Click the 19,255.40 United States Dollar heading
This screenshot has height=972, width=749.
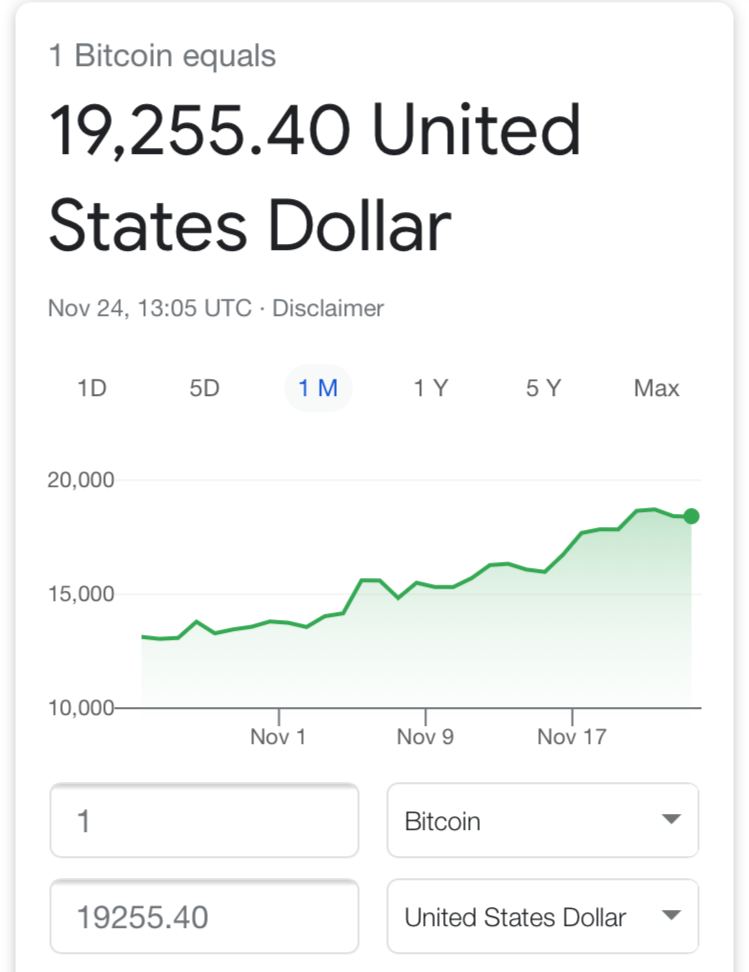pyautogui.click(x=314, y=177)
